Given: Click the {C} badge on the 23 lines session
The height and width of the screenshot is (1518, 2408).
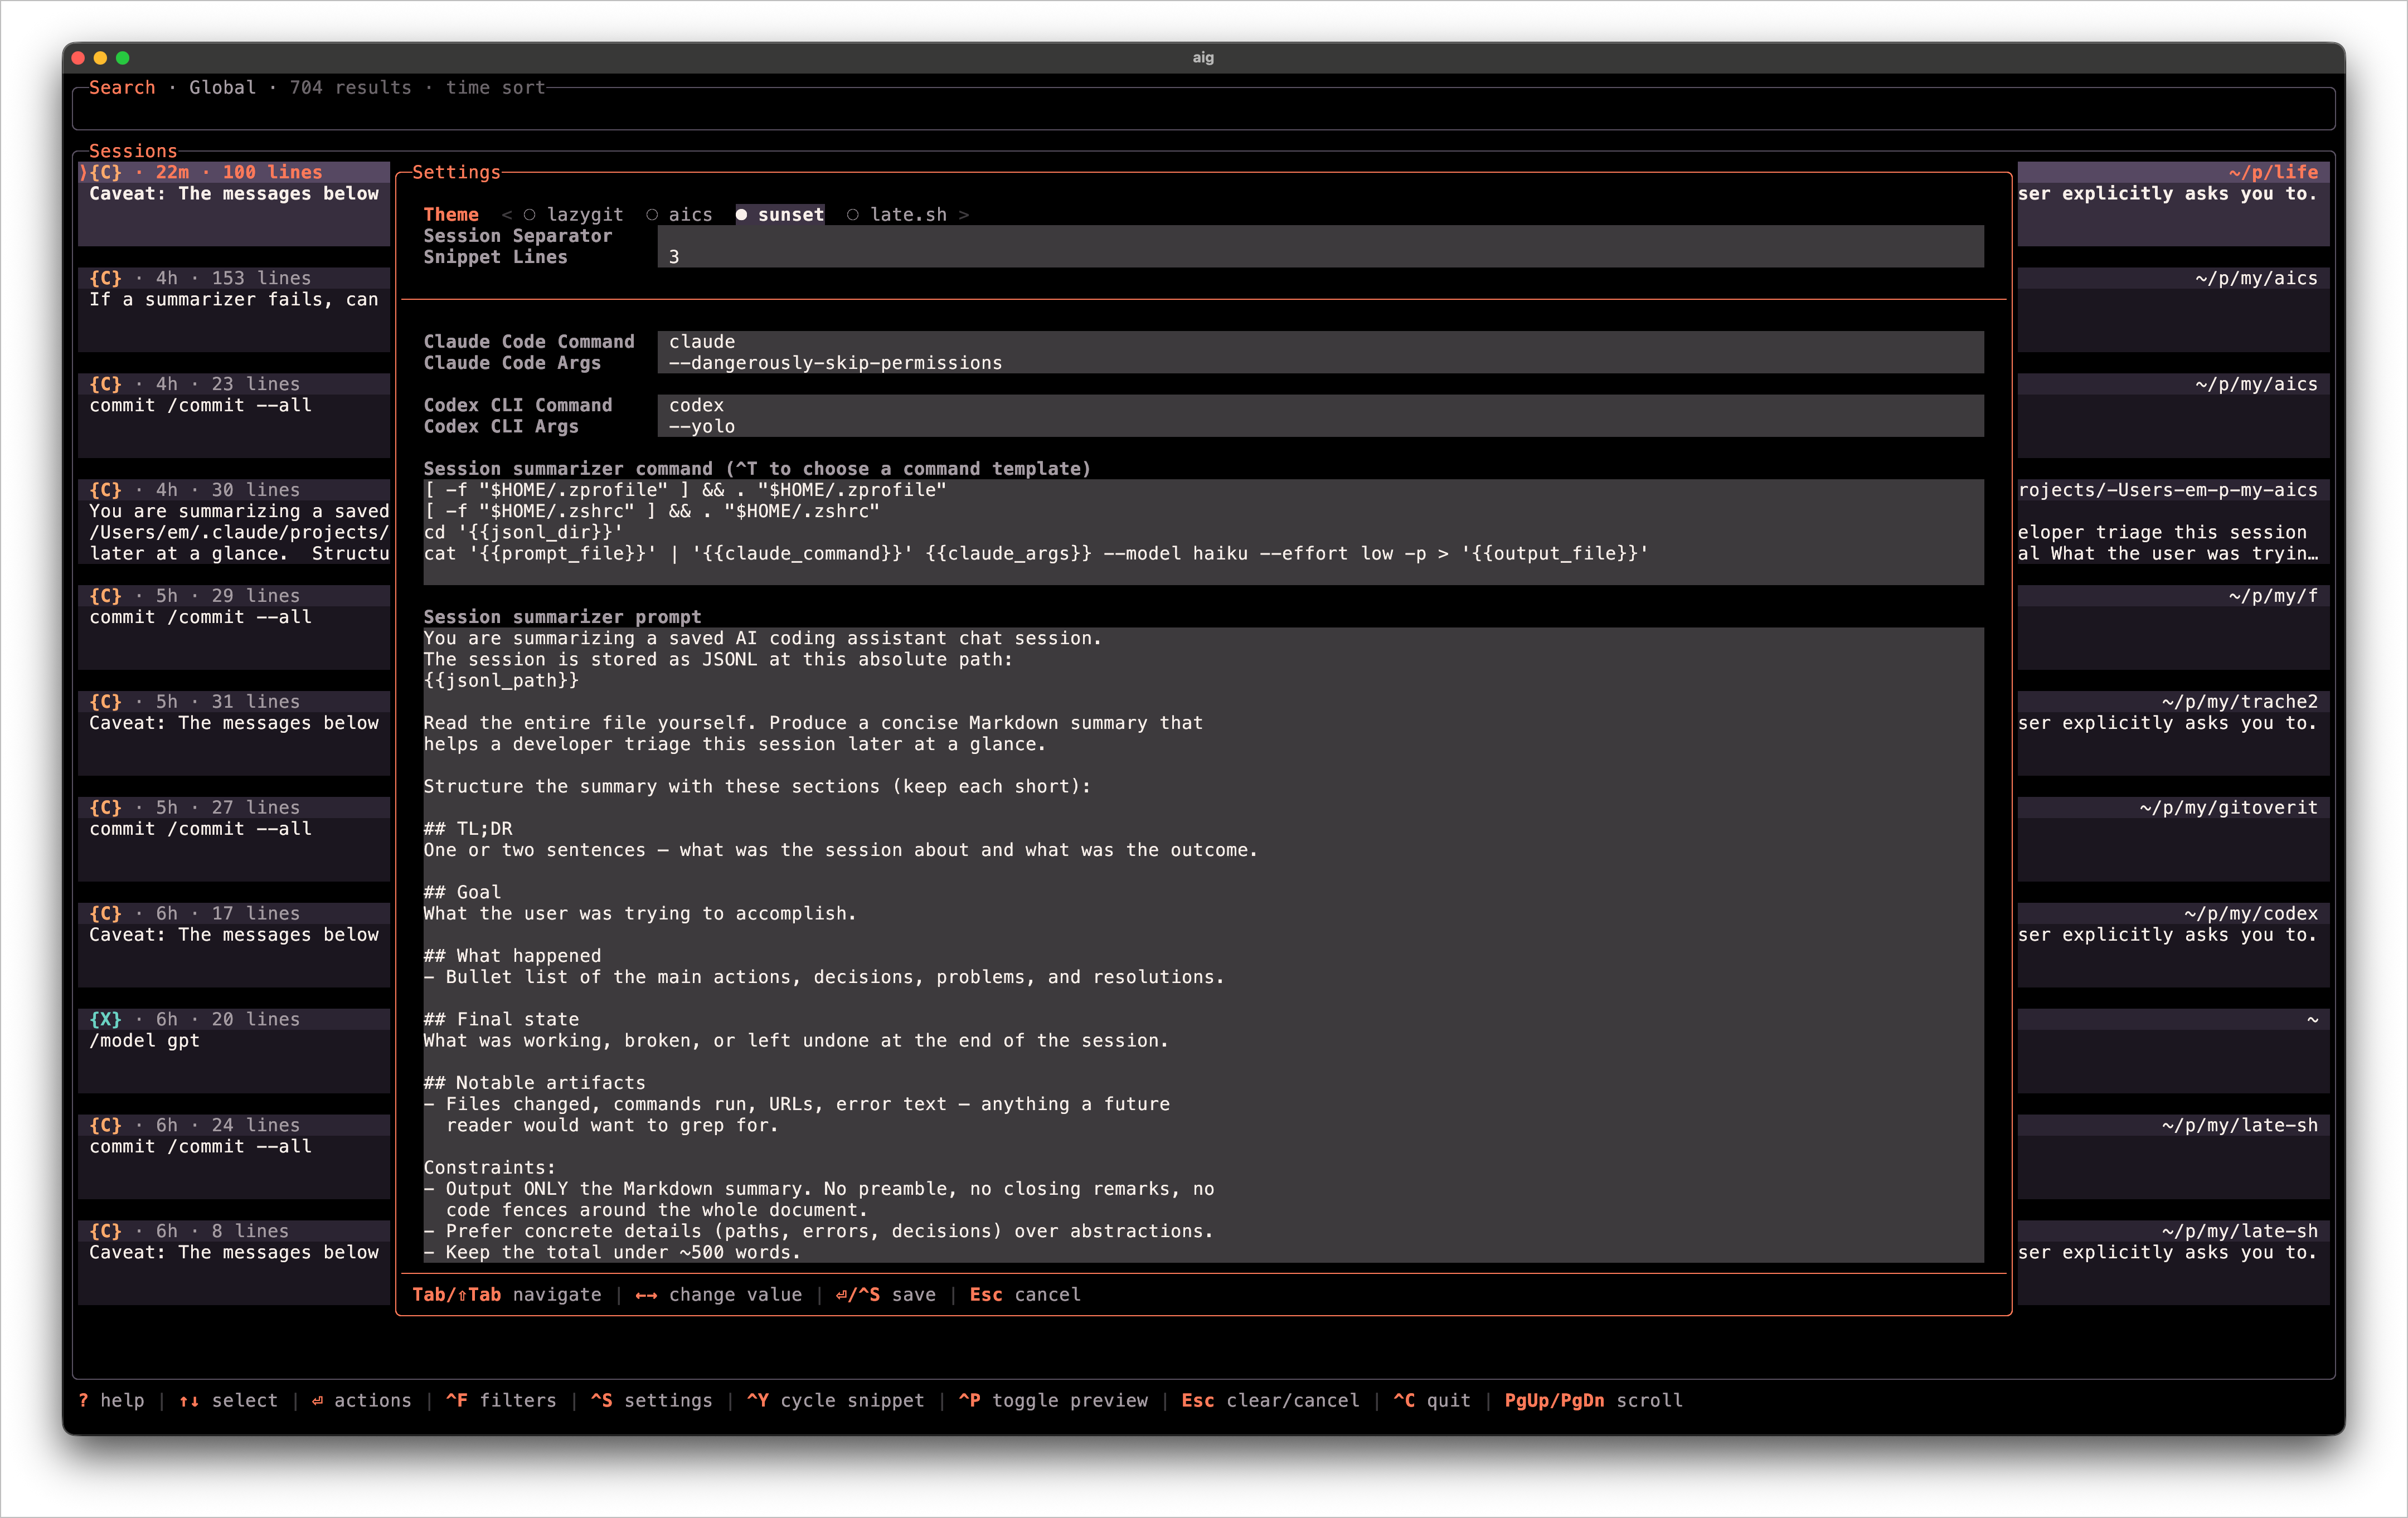Looking at the screenshot, I should (105, 384).
